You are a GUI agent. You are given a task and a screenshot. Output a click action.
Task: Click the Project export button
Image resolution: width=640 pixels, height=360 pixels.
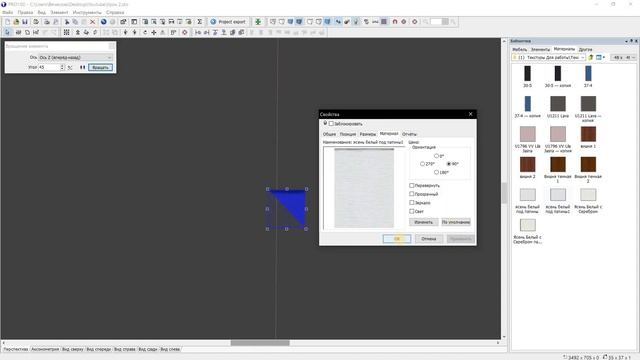[228, 22]
